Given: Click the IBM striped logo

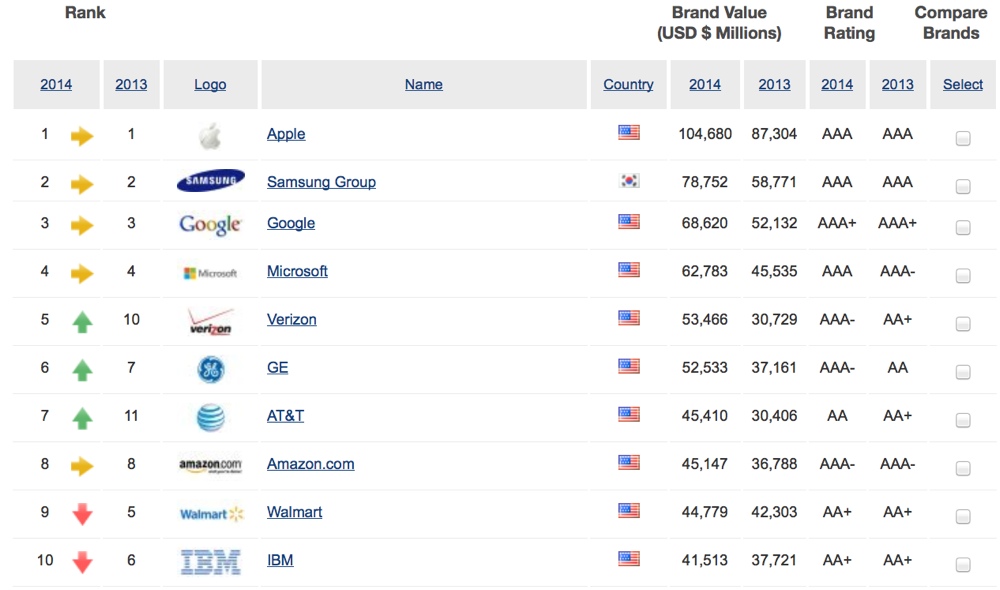Looking at the screenshot, I should coord(210,561).
